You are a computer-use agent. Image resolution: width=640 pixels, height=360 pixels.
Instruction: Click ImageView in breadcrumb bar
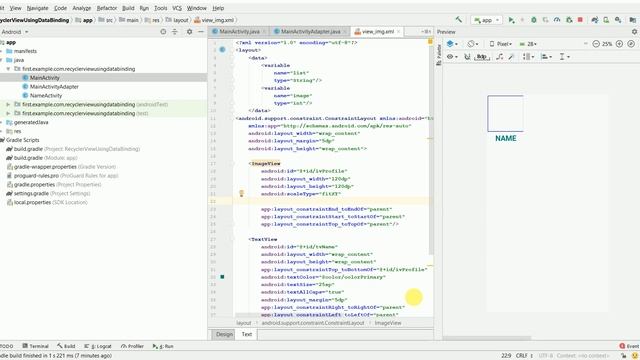click(x=388, y=323)
